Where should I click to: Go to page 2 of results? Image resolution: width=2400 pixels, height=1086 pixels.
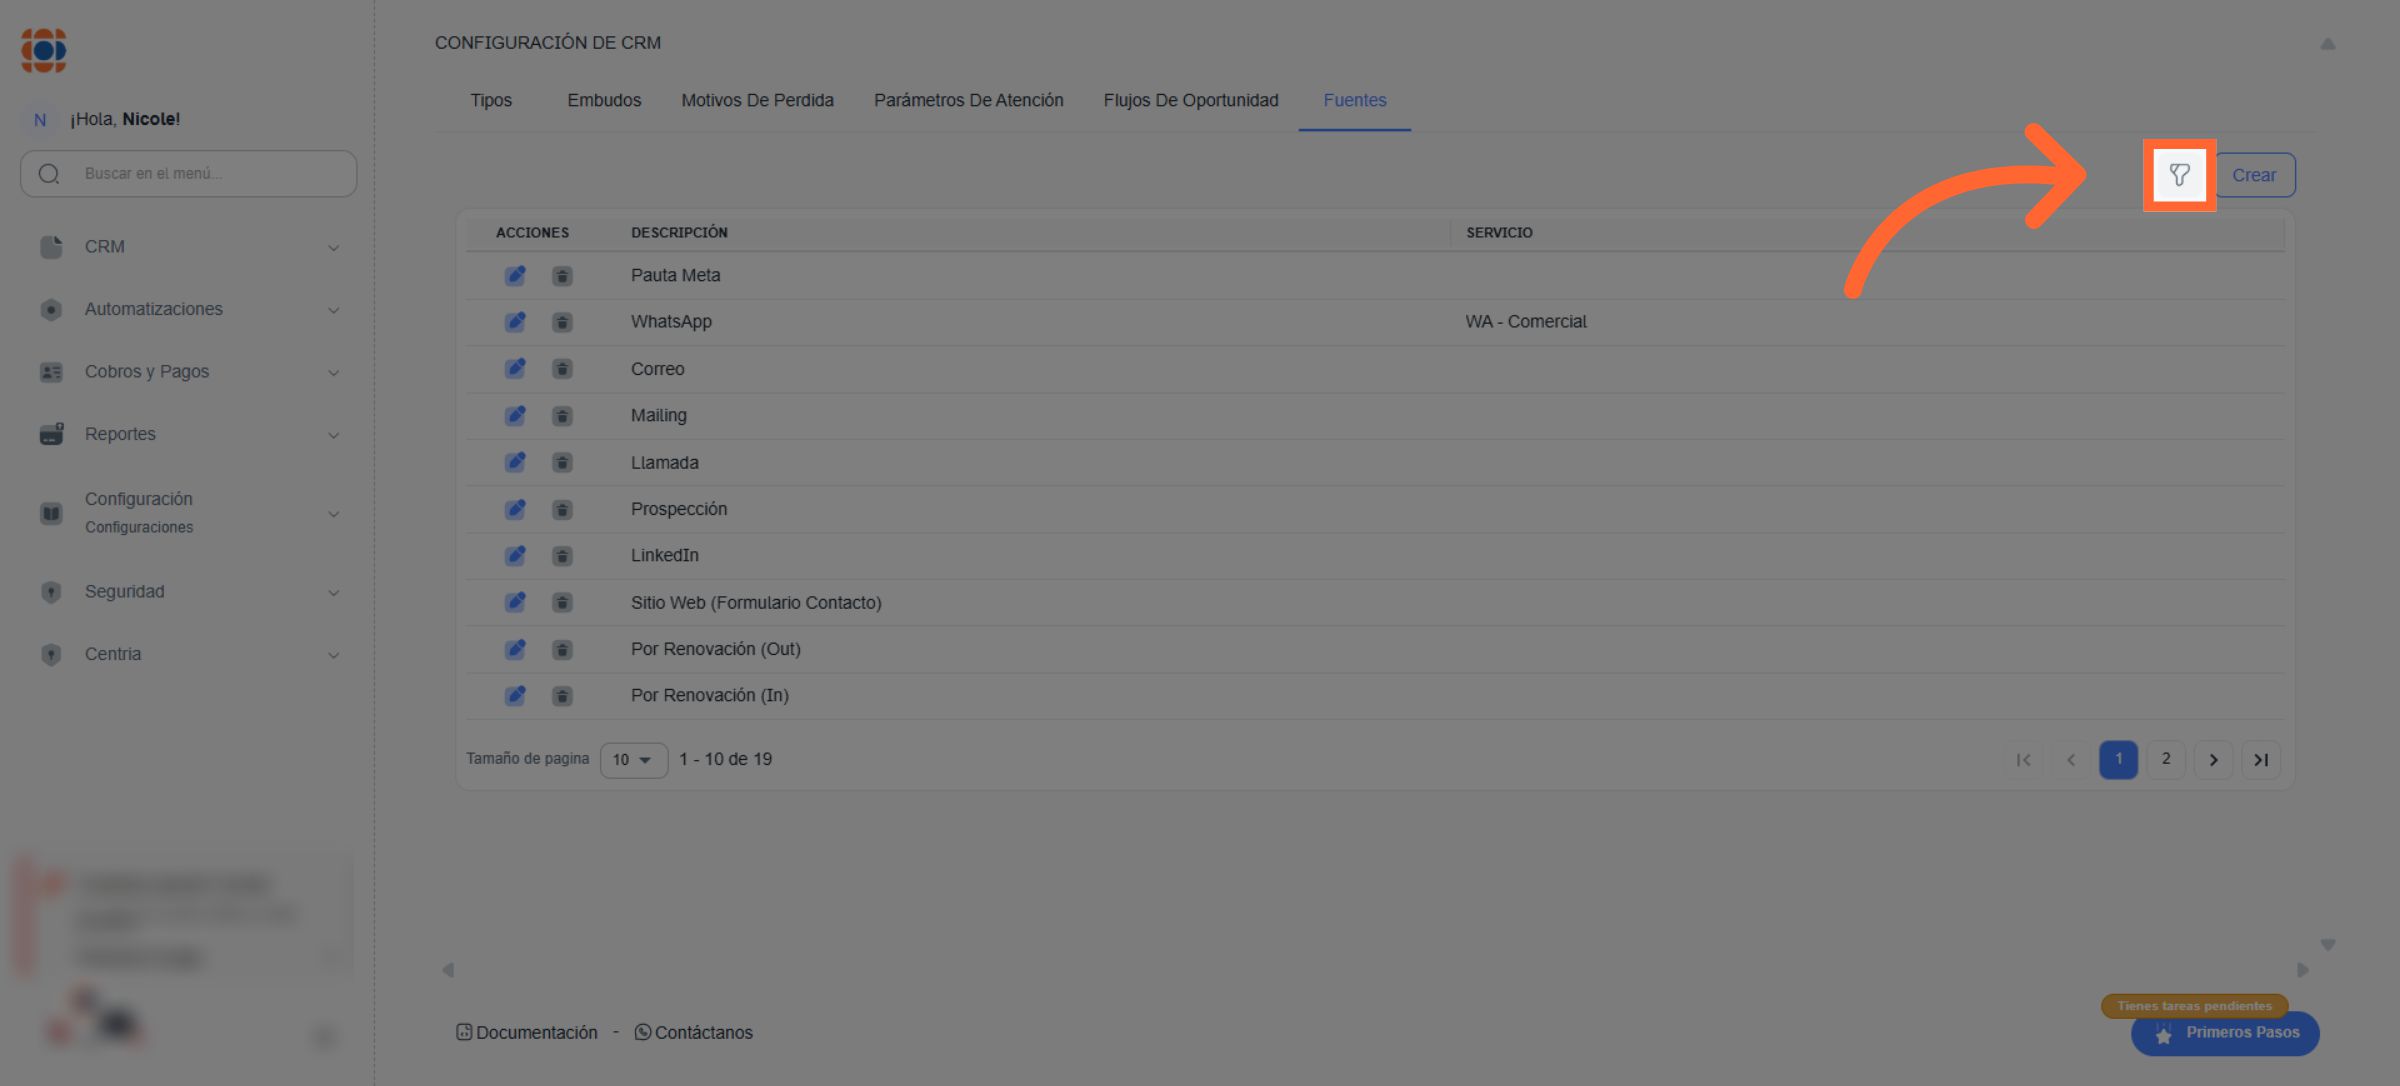[2165, 759]
